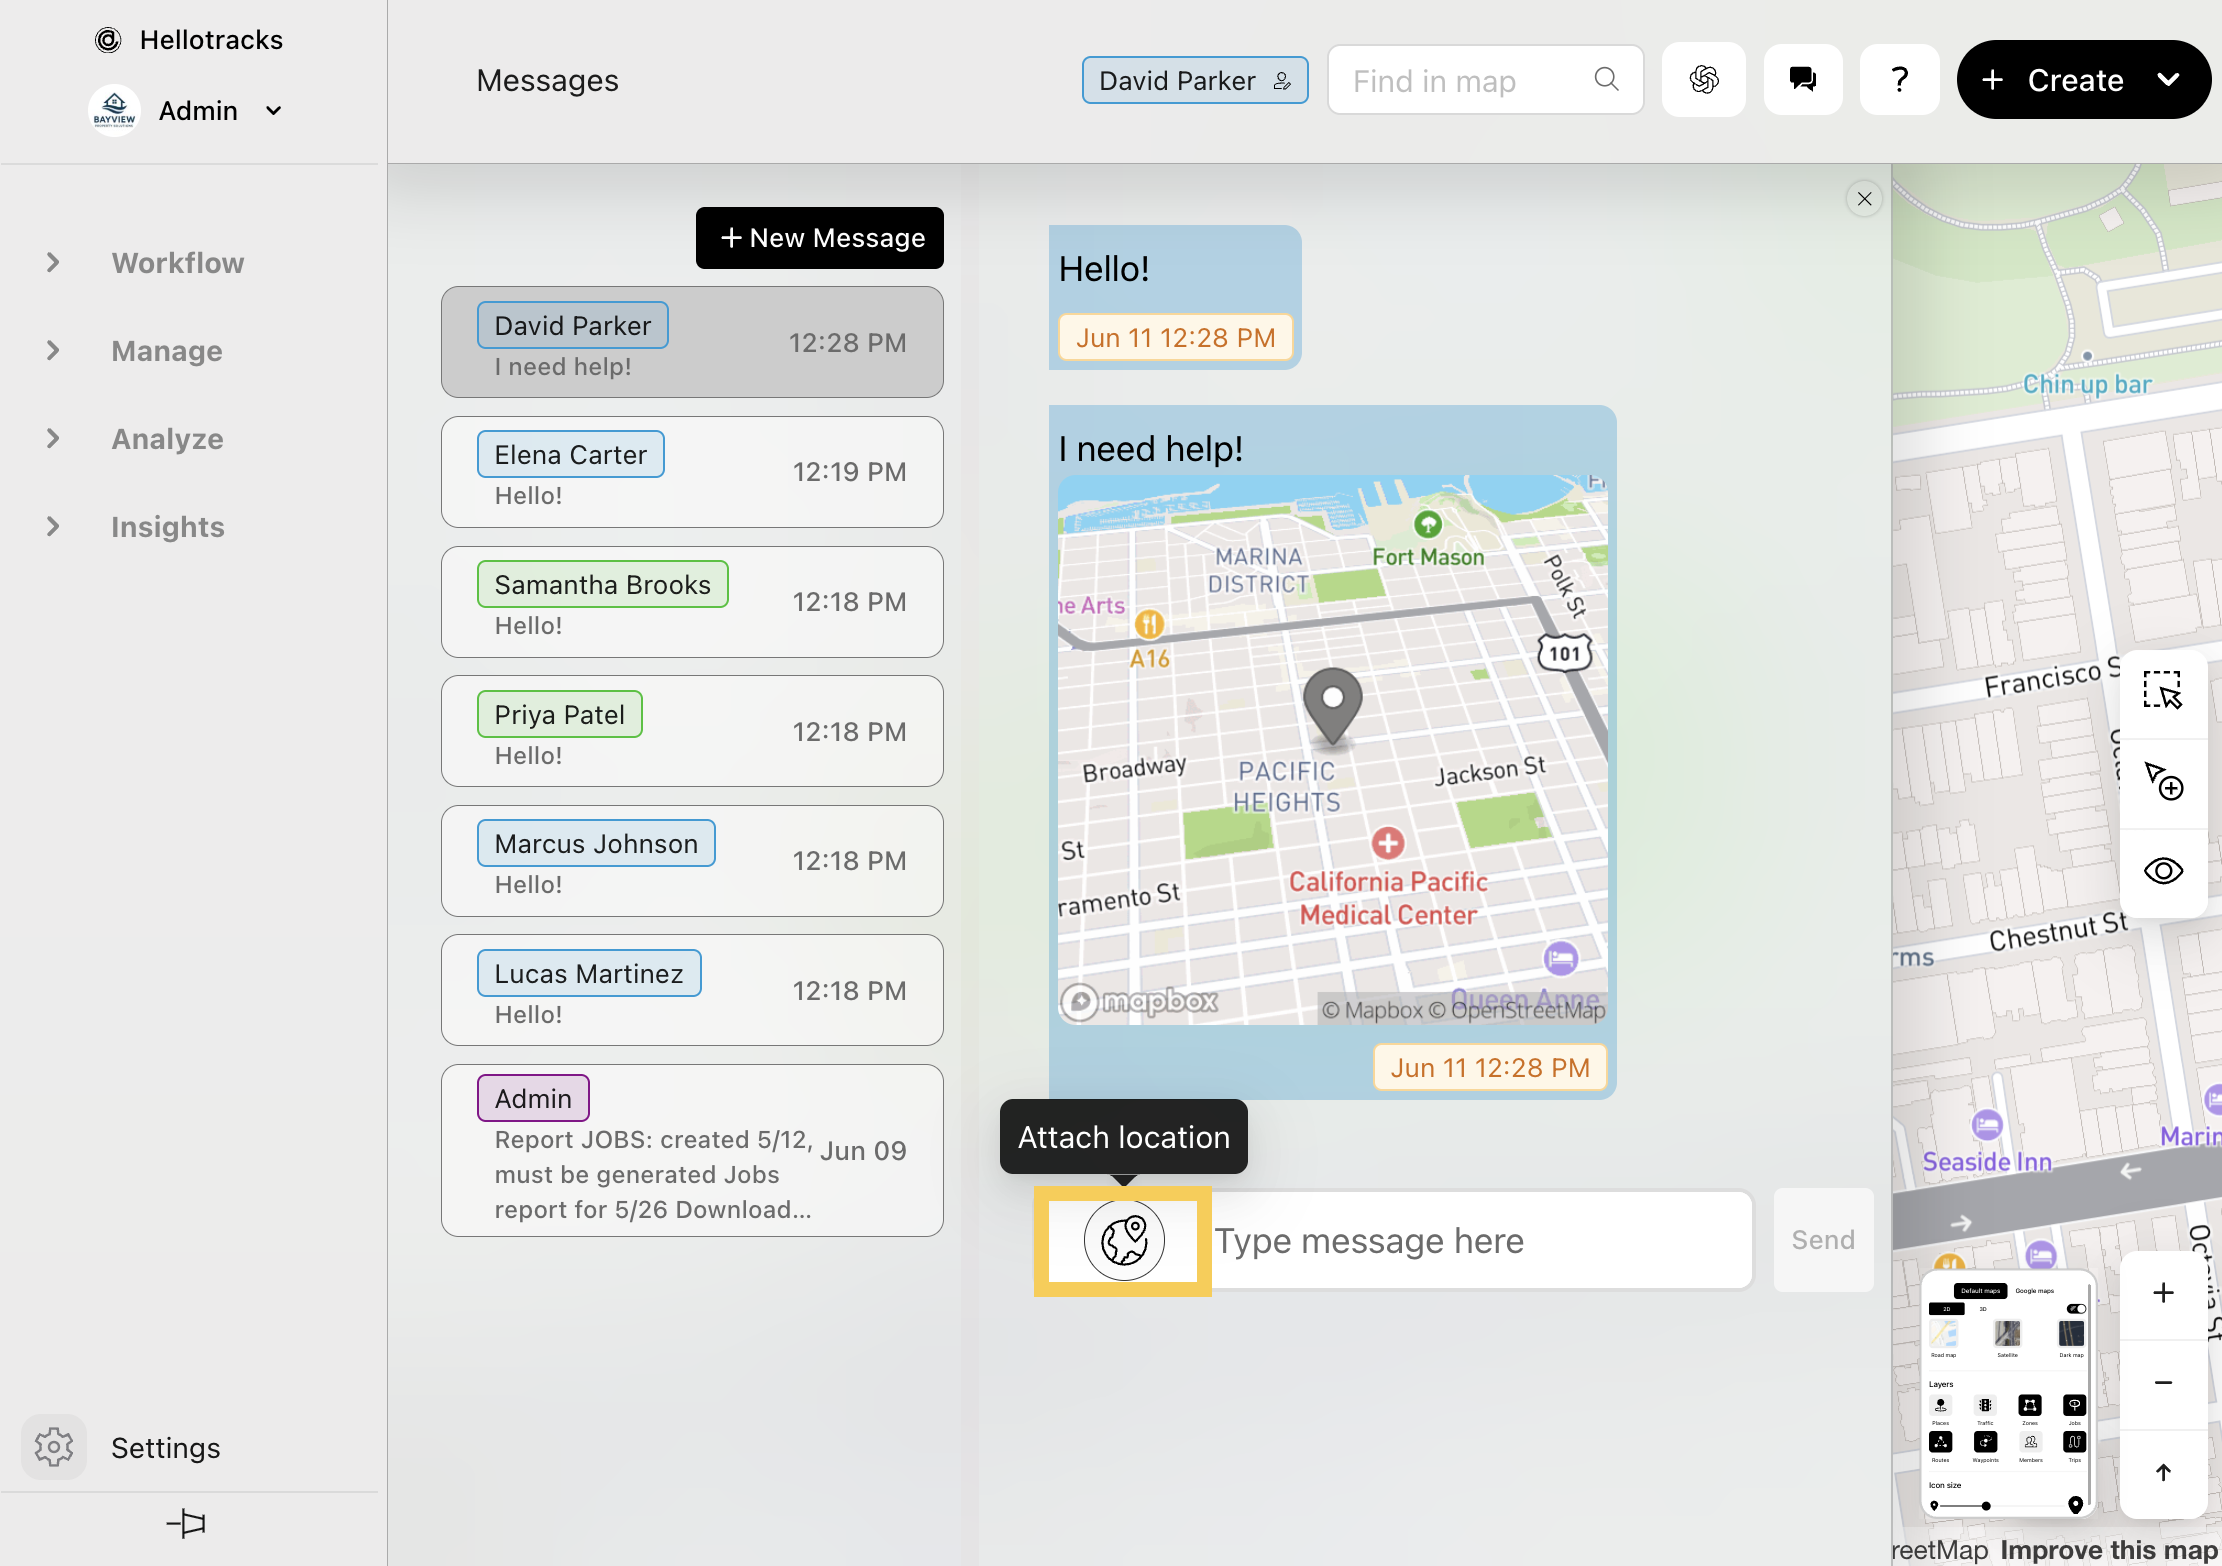
Task: Toggle the switch beside the 3D option
Action: pos(2076,1309)
